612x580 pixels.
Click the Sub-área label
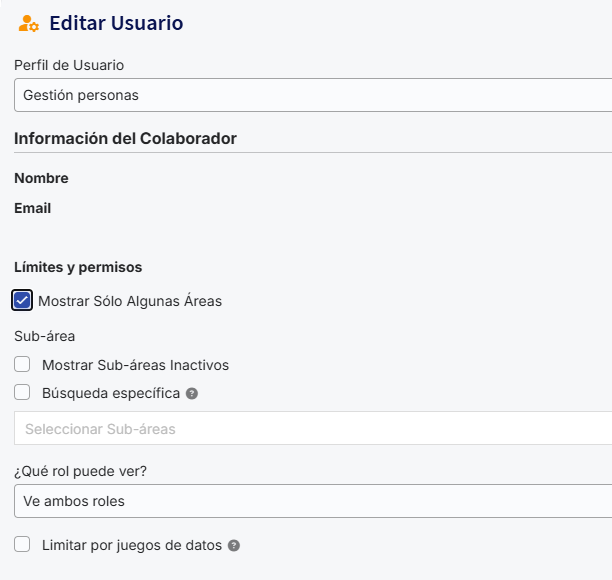[45, 336]
